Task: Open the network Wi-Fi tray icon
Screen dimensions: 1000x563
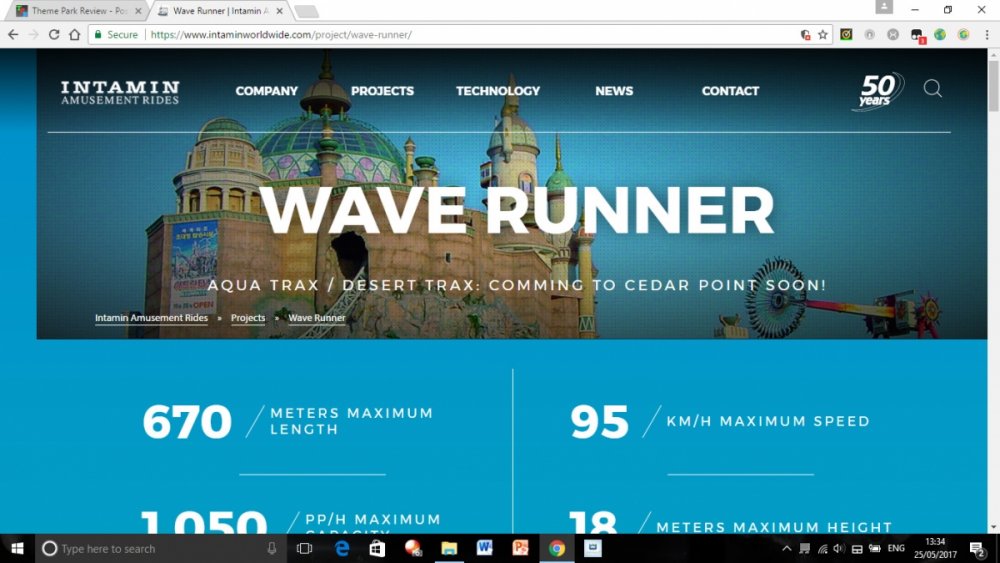Action: [x=823, y=548]
